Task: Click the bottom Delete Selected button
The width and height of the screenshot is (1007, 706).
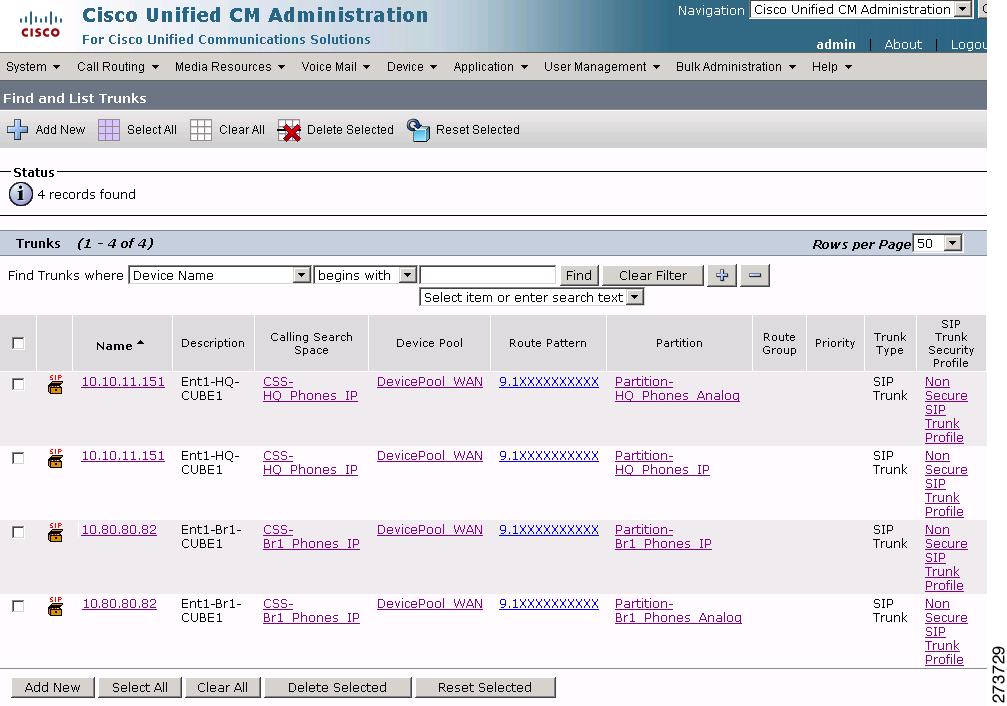Action: (x=337, y=687)
